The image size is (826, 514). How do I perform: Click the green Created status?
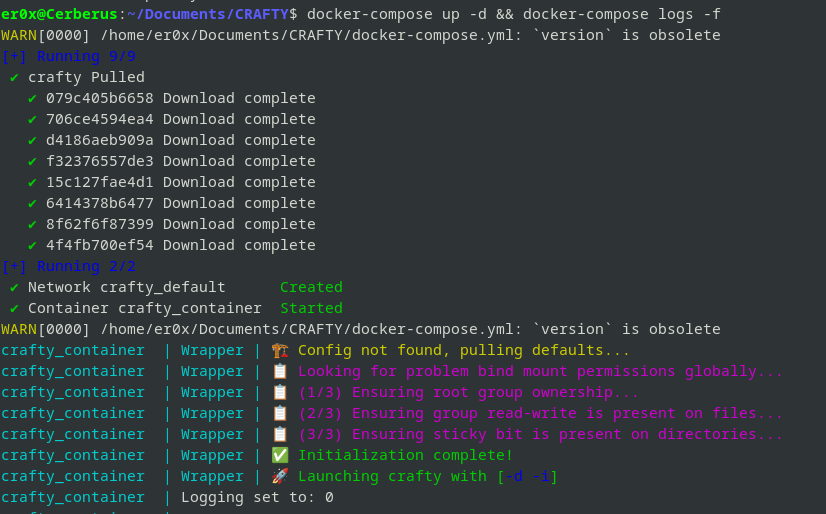tap(311, 288)
